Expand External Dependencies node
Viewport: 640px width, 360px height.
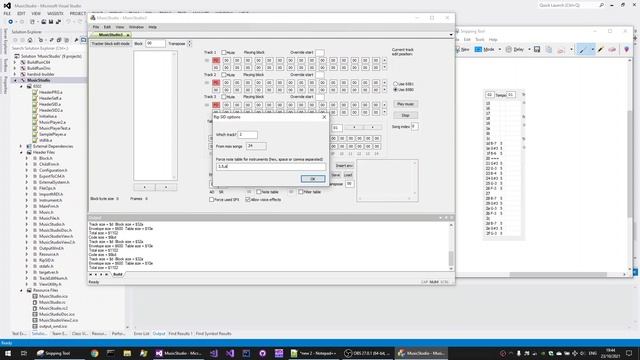pyautogui.click(x=21, y=146)
